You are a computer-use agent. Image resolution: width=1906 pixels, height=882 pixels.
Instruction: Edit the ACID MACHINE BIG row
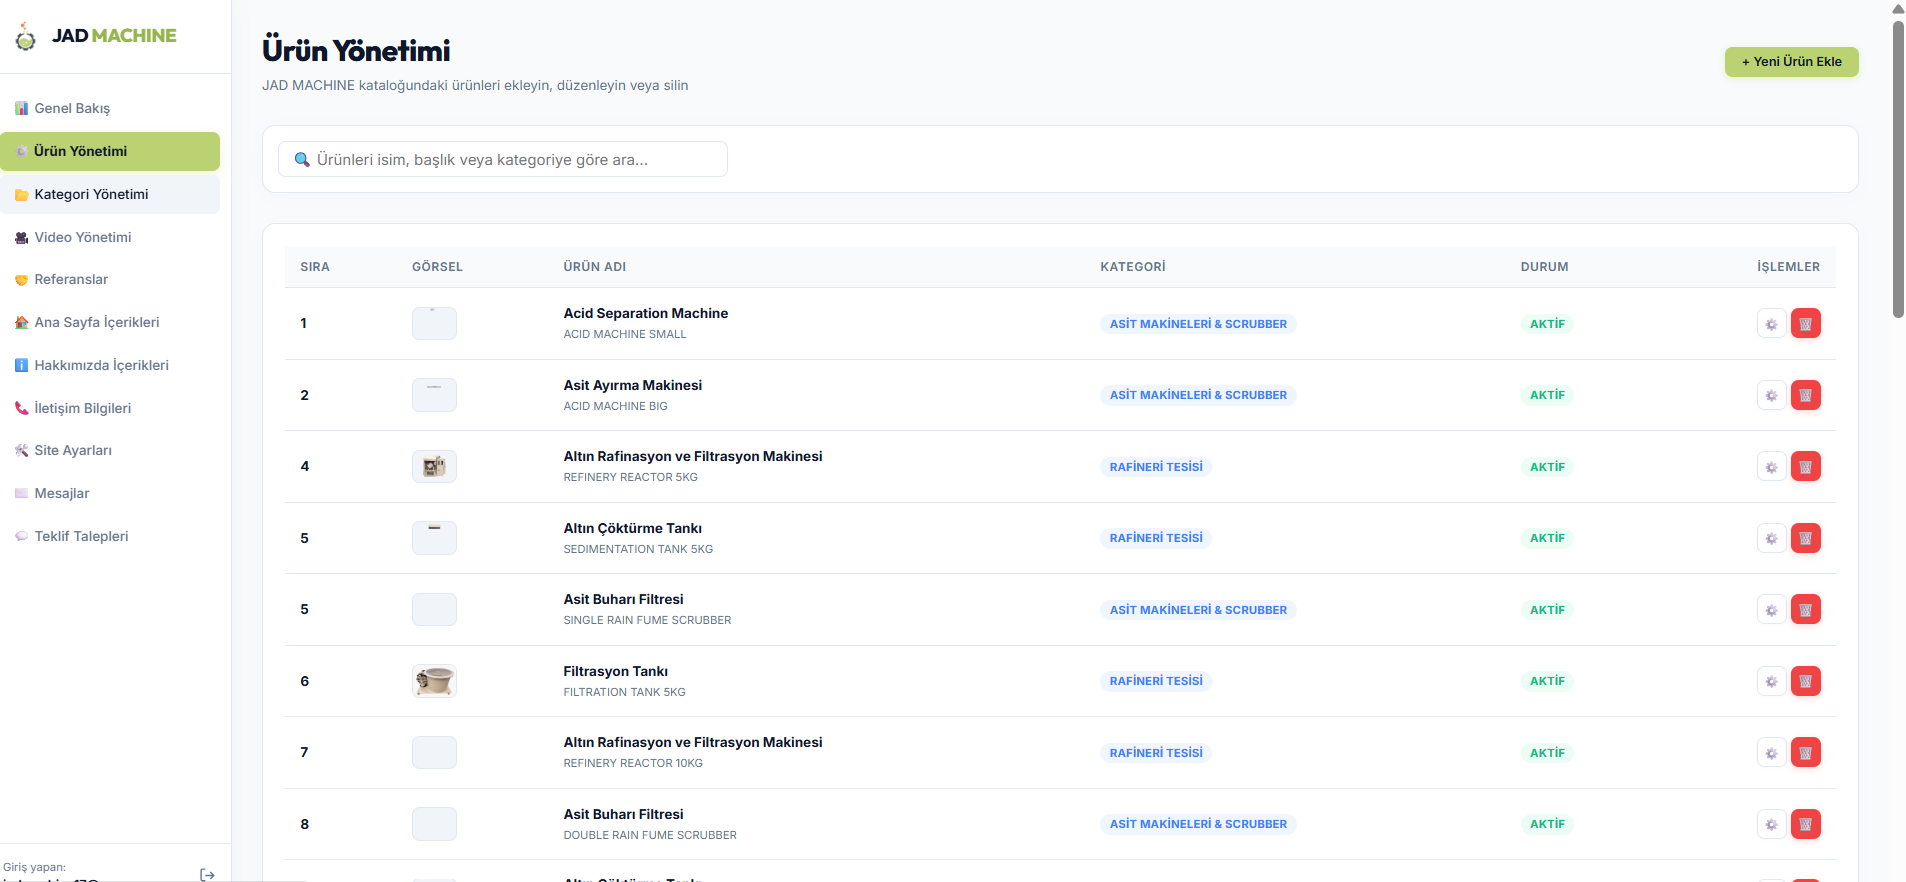pyautogui.click(x=1771, y=395)
